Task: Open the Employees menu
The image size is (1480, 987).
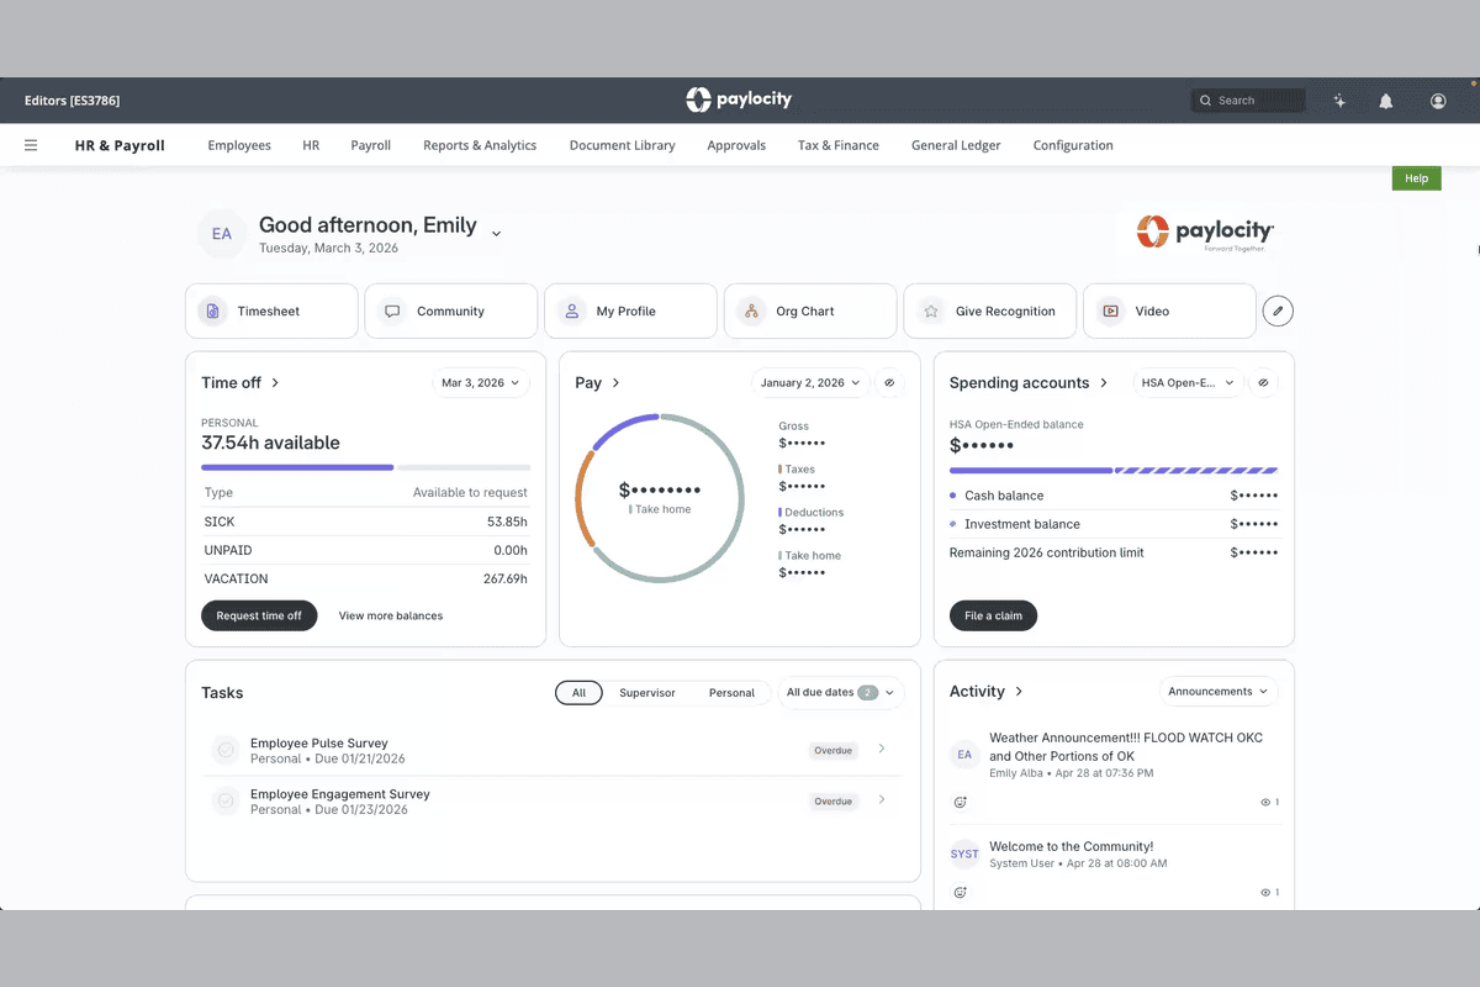Action: pyautogui.click(x=239, y=145)
